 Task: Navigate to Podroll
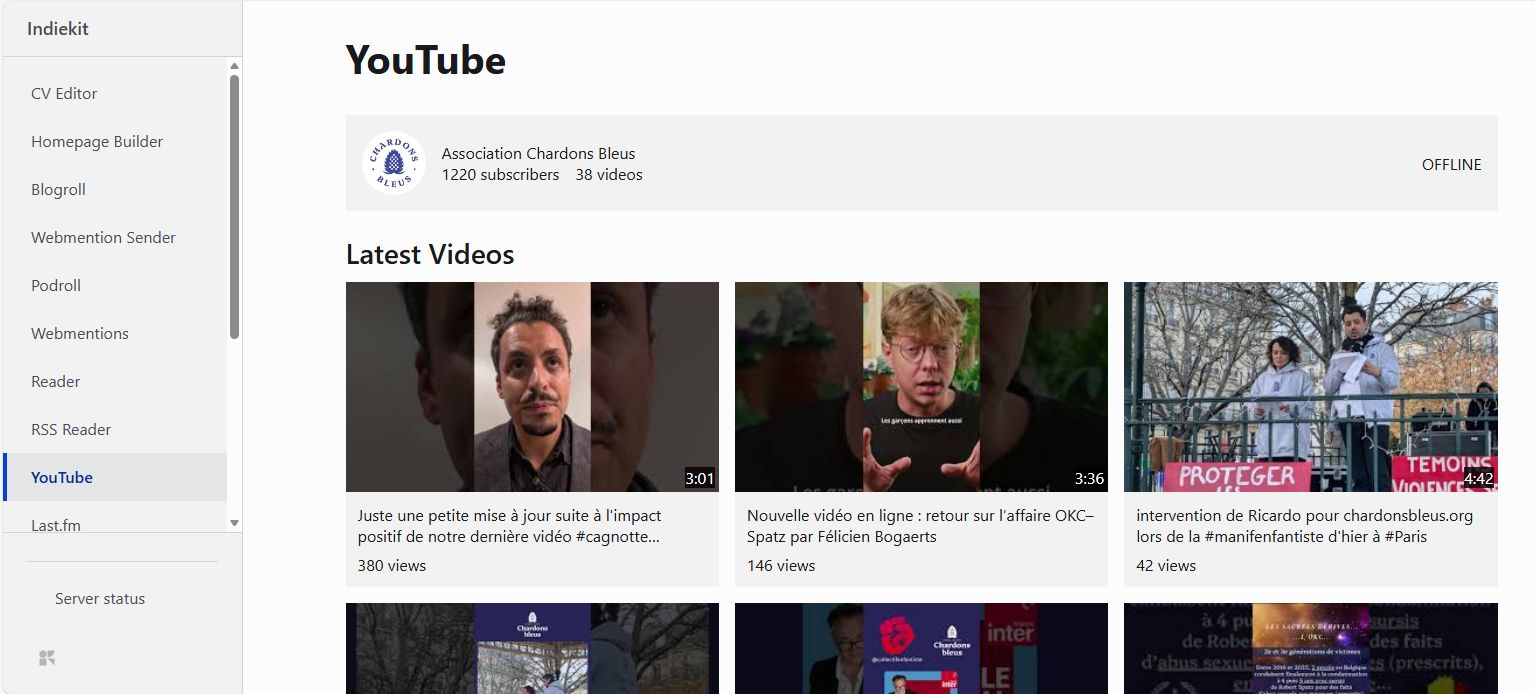(56, 285)
